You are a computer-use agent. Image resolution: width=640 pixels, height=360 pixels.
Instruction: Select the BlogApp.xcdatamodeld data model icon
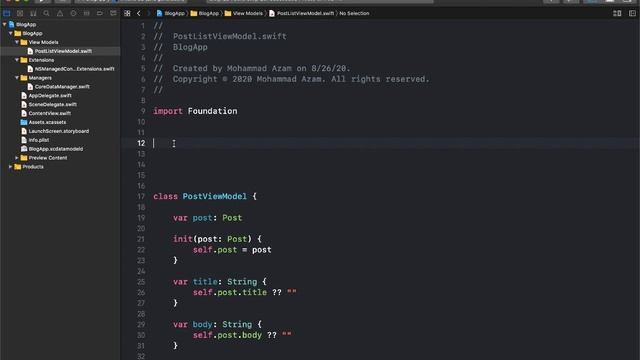pyautogui.click(x=24, y=149)
